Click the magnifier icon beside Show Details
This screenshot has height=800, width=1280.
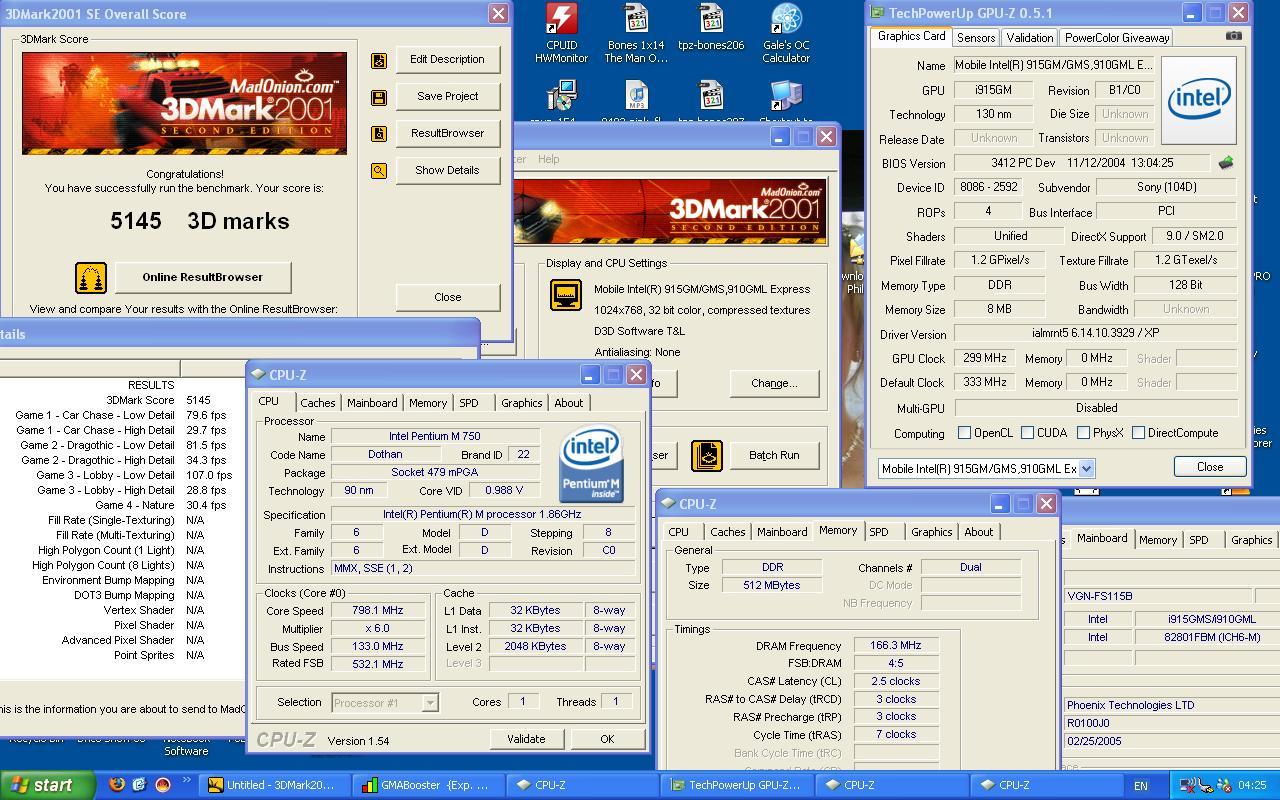click(379, 171)
